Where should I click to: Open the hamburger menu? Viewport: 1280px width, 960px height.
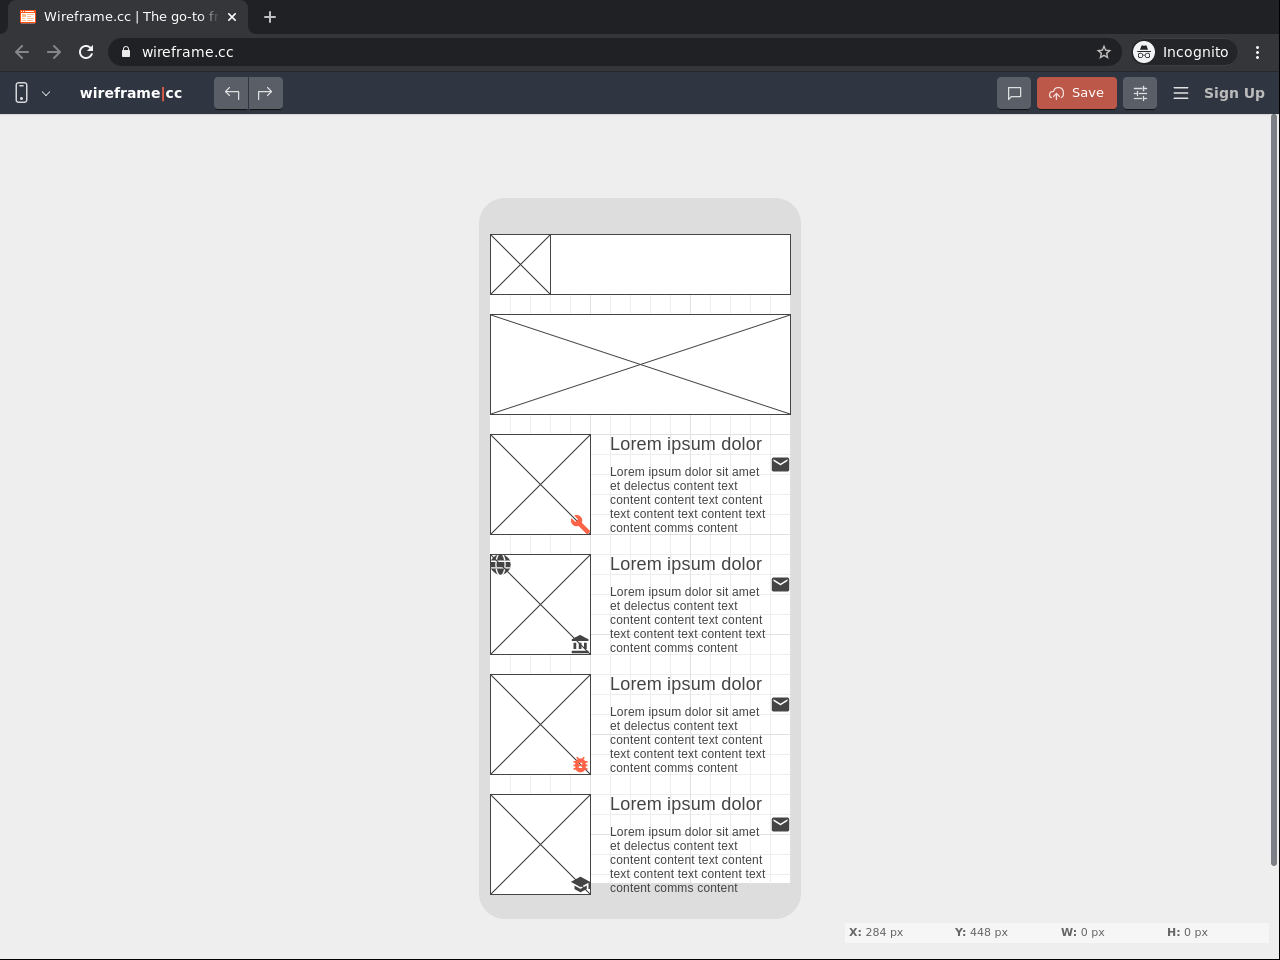click(1181, 93)
